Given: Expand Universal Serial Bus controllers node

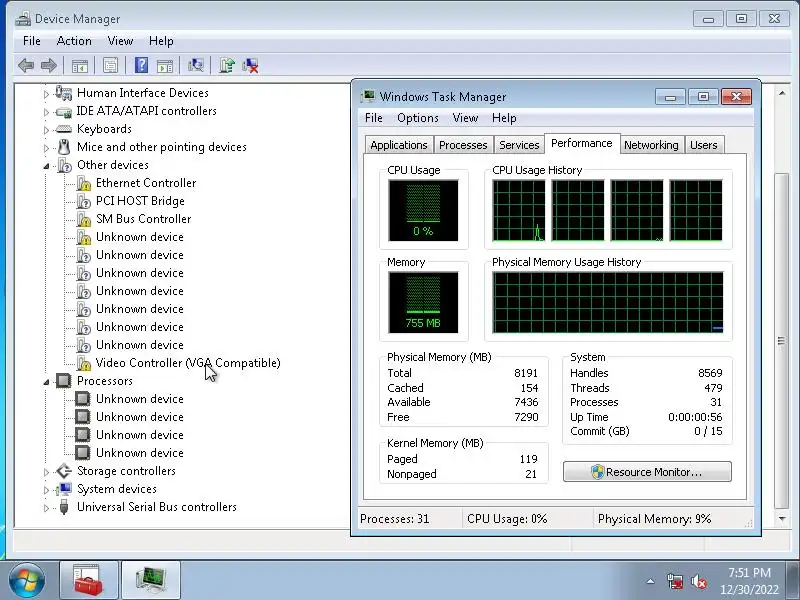Looking at the screenshot, I should (46, 508).
